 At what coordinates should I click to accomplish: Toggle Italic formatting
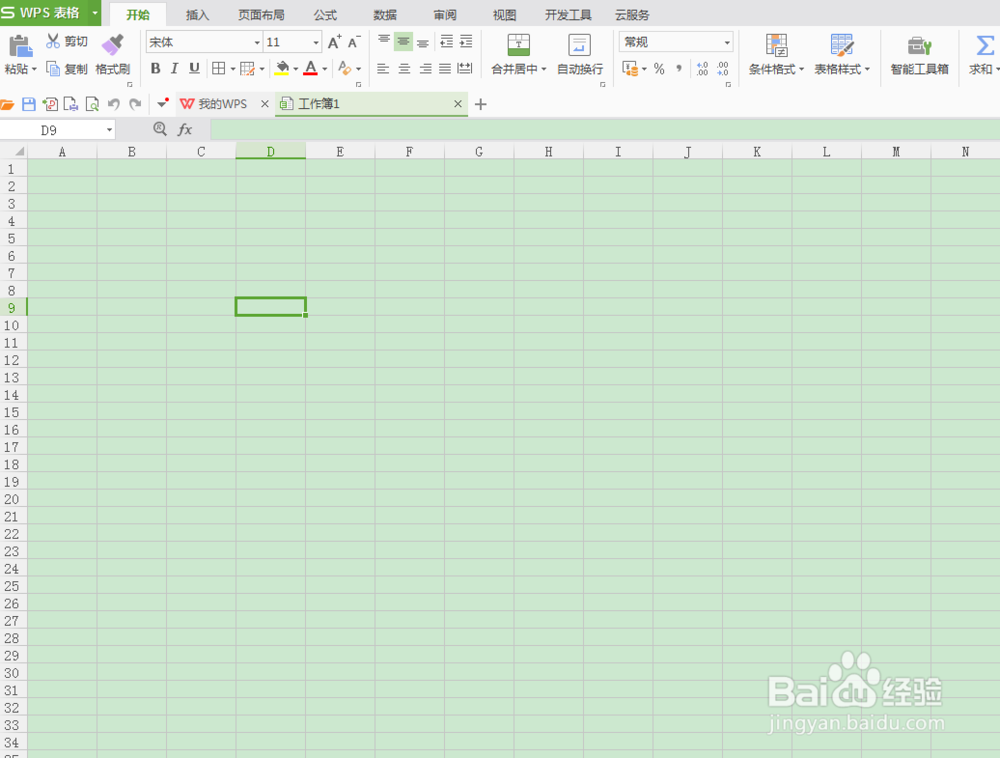175,68
